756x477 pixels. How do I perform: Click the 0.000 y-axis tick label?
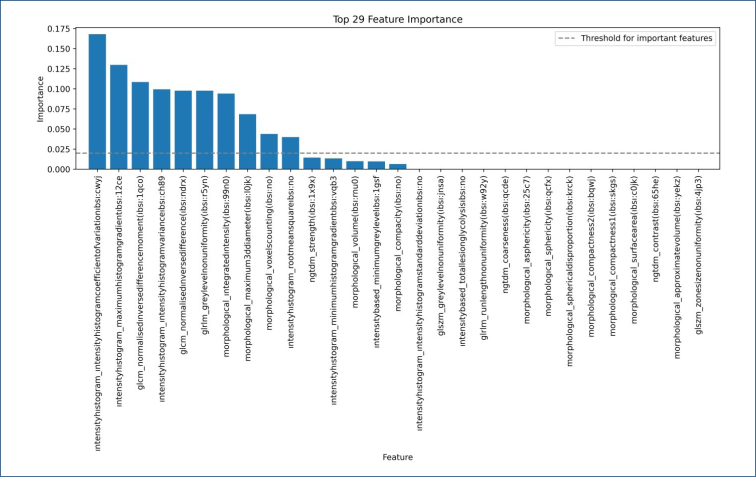click(x=58, y=169)
